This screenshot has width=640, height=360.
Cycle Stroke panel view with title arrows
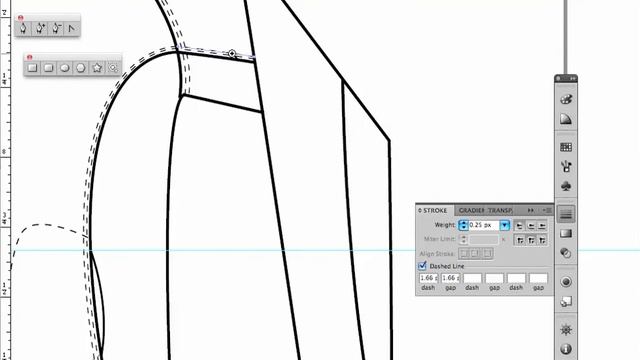[420, 211]
